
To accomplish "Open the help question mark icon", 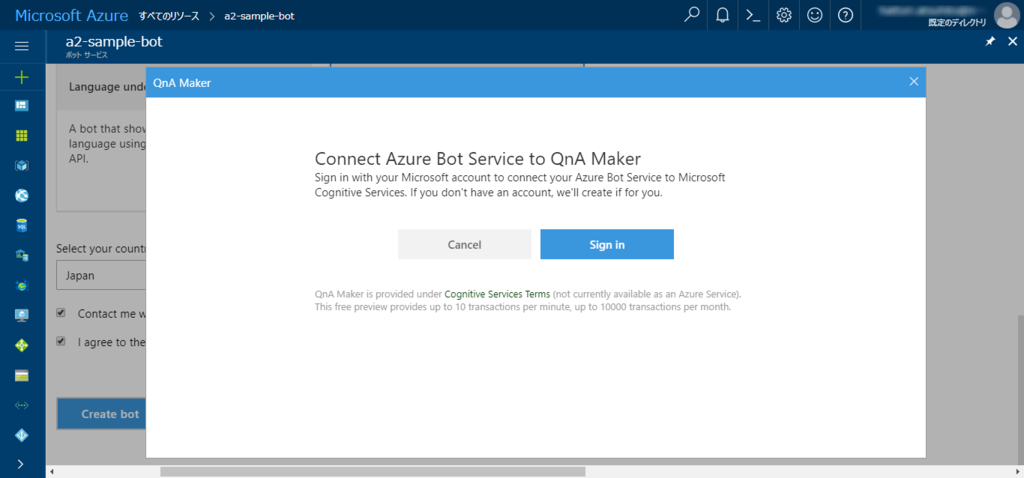I will (x=845, y=15).
